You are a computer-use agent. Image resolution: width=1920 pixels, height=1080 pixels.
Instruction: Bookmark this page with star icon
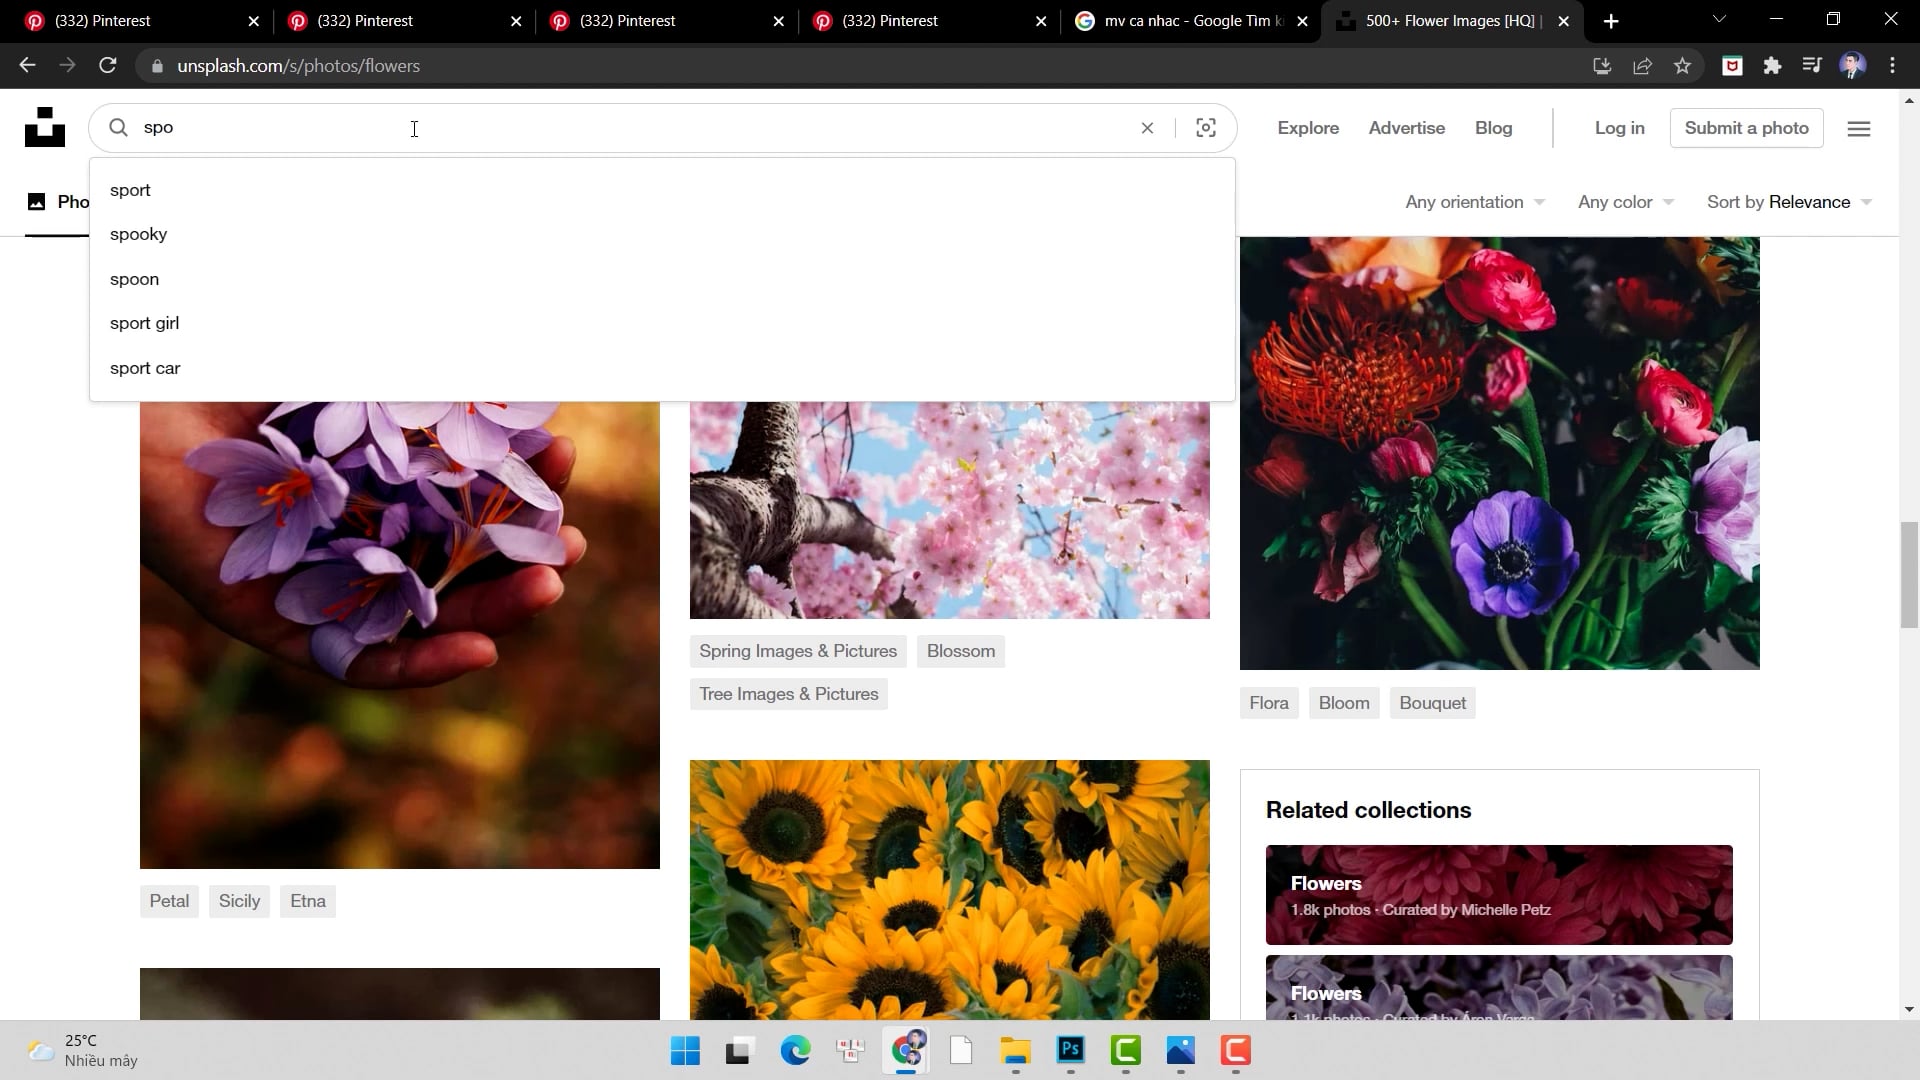tap(1682, 66)
